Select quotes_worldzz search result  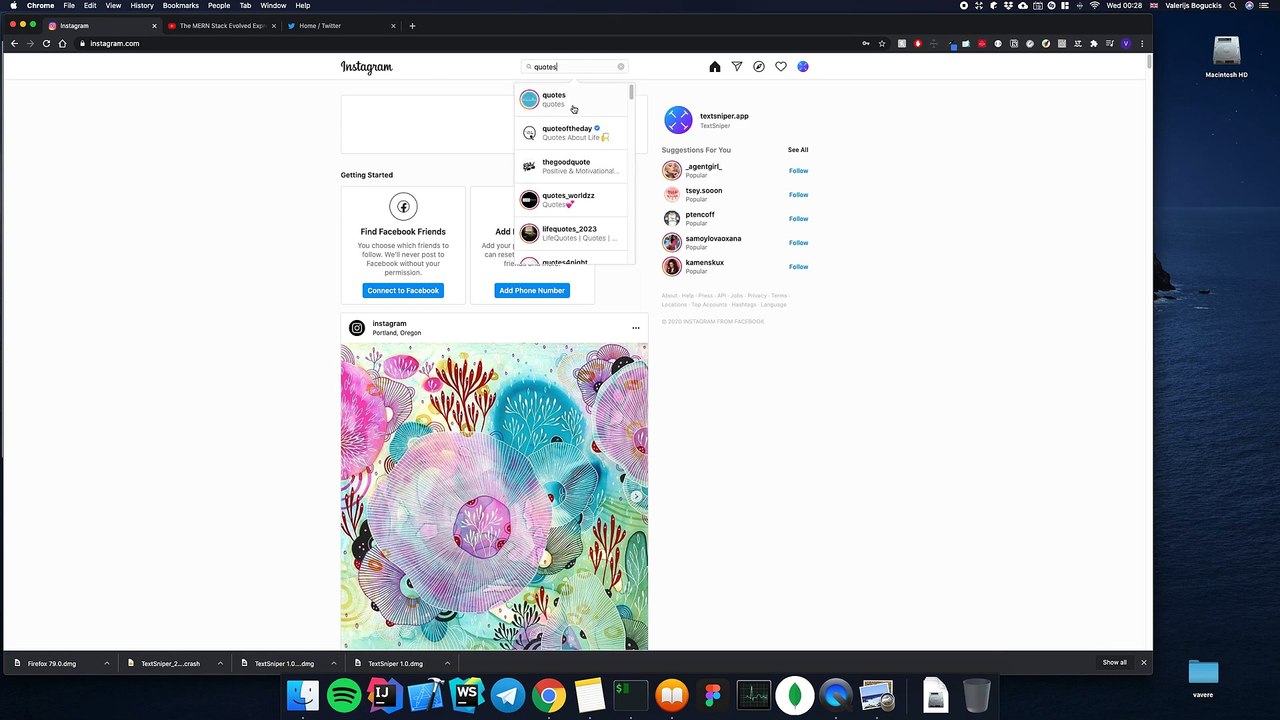tap(572, 200)
